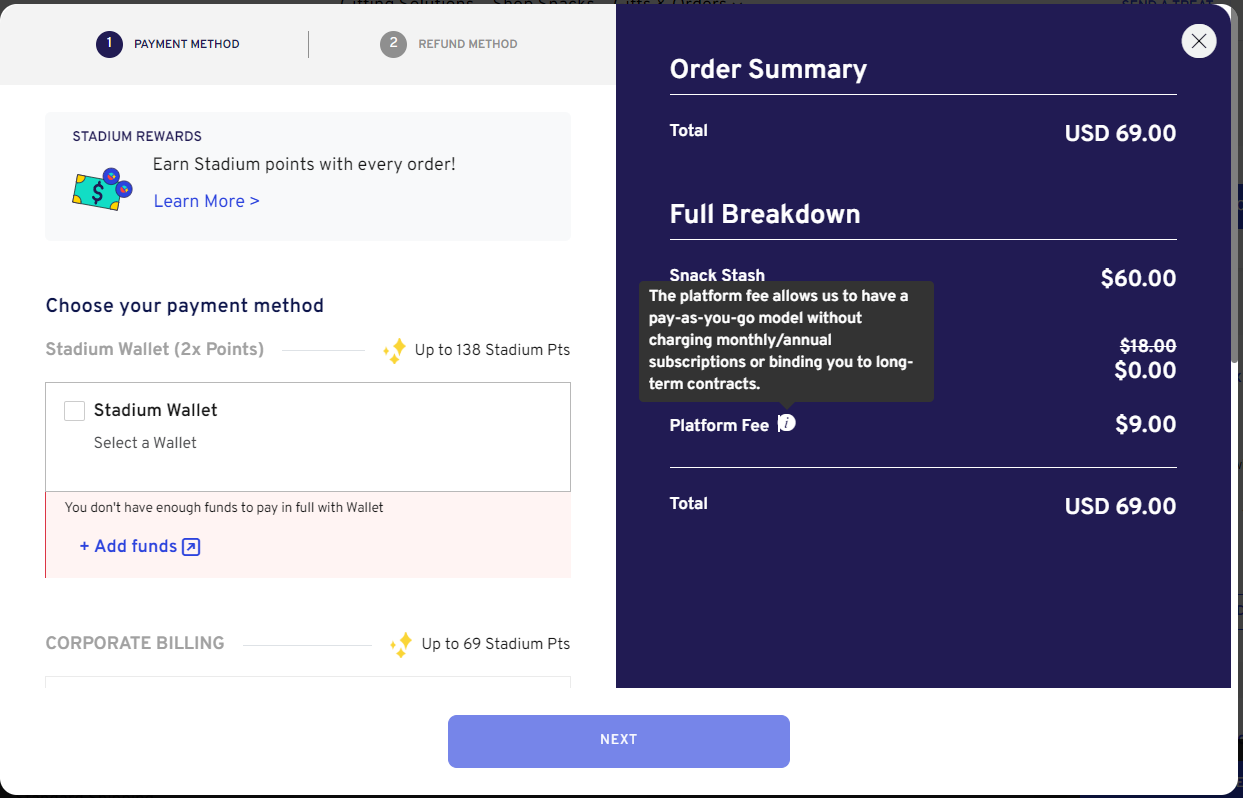Click the struck-through $18.00 price
The width and height of the screenshot is (1243, 798).
coord(1148,346)
